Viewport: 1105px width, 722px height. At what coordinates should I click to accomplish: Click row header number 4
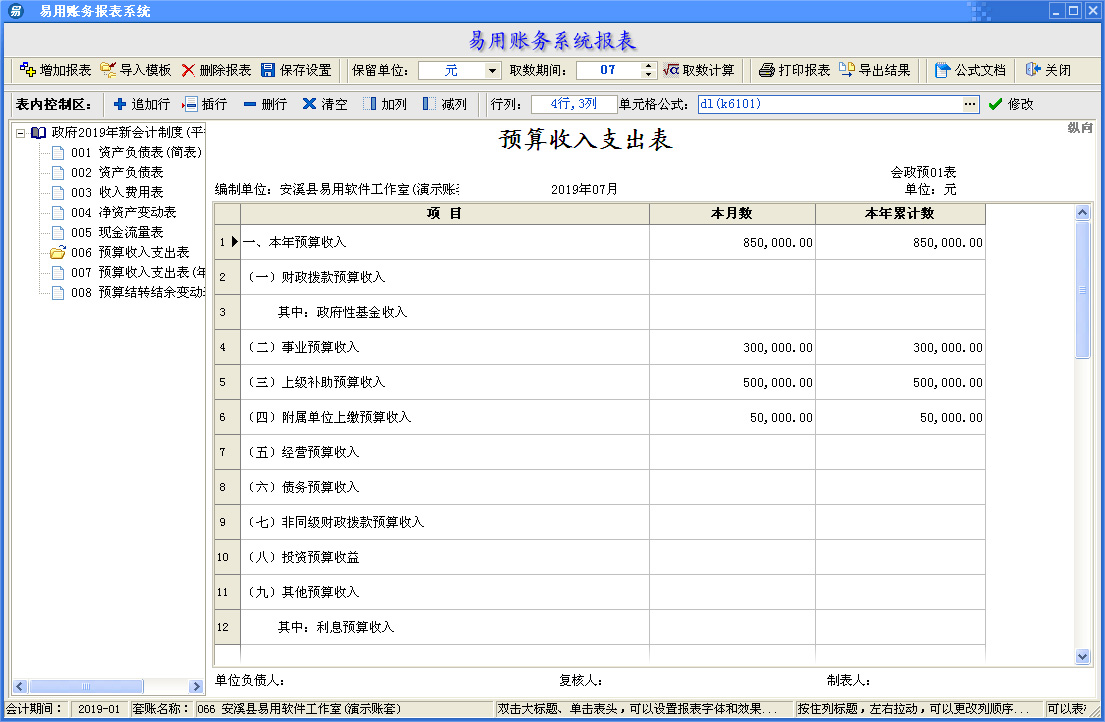(x=227, y=347)
